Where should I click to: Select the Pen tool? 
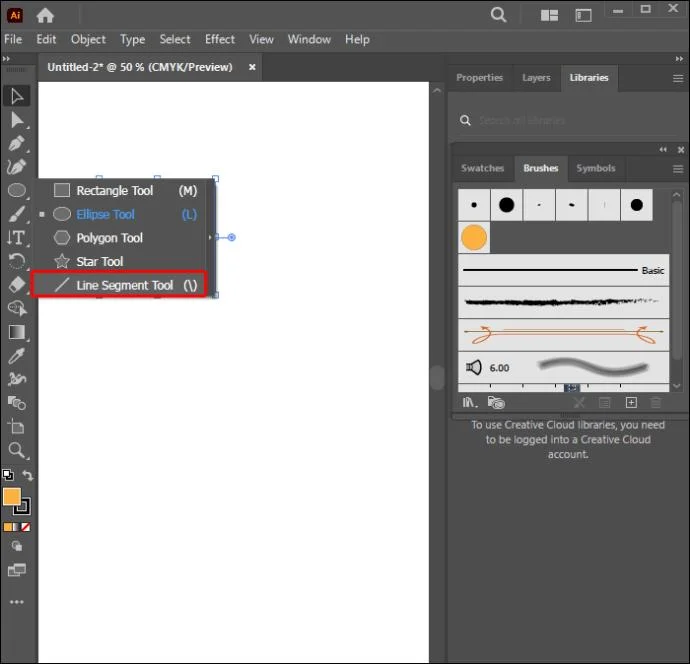pos(17,143)
